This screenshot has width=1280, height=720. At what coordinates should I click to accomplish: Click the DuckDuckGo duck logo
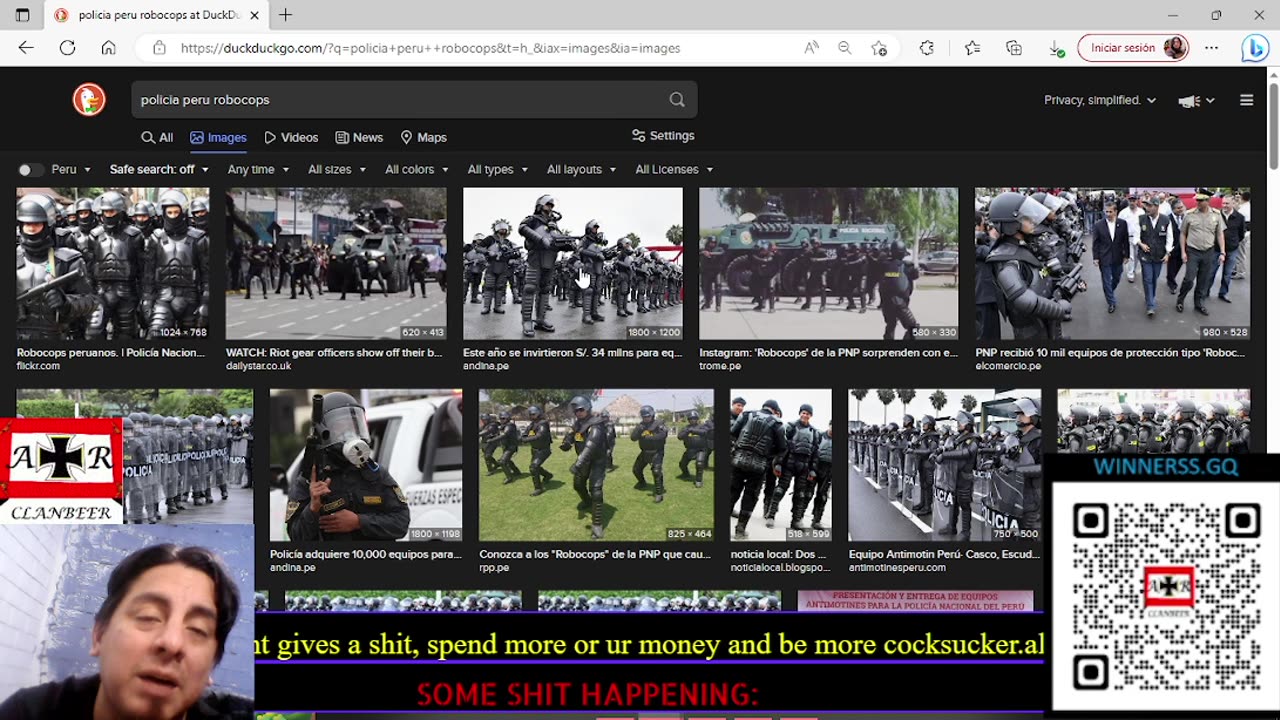tap(89, 99)
